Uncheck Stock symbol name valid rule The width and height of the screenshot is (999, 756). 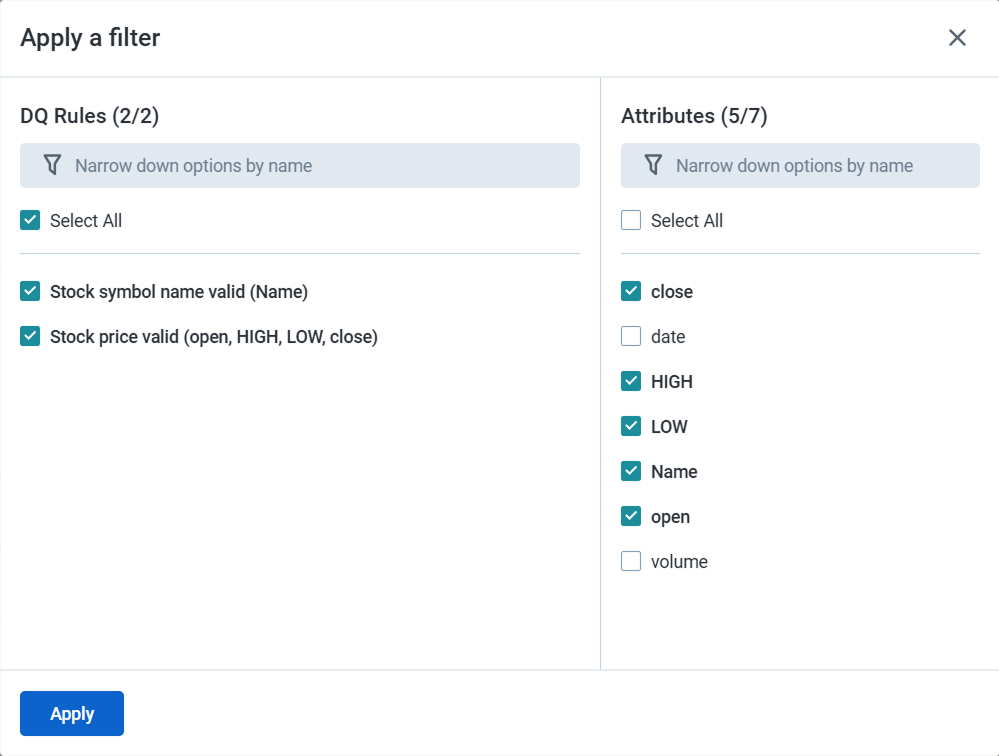point(30,291)
